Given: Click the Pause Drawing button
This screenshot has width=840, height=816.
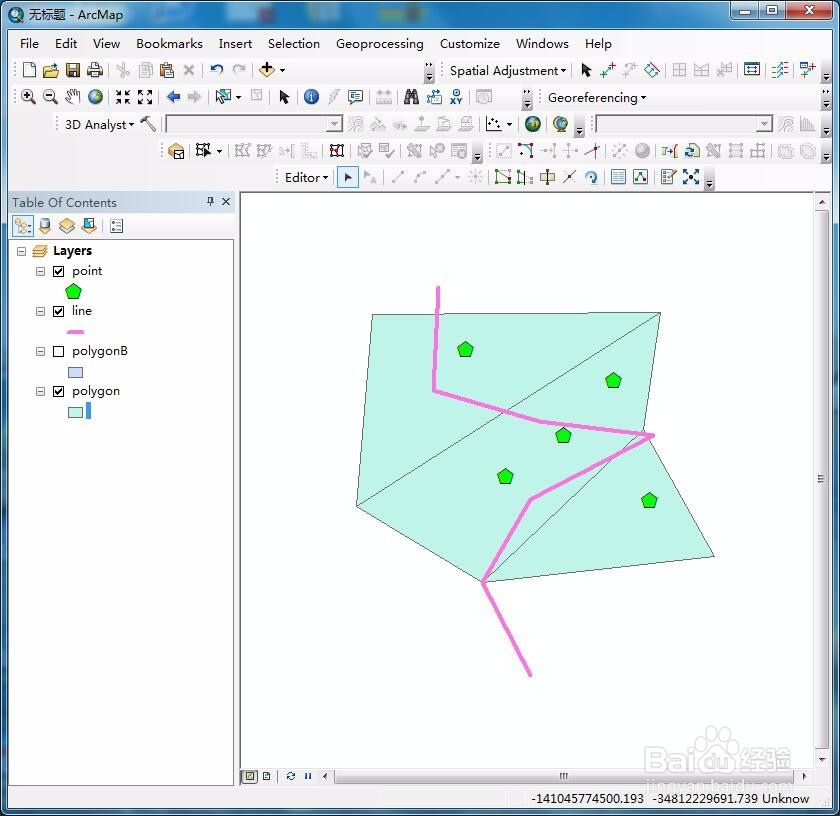Looking at the screenshot, I should point(308,776).
